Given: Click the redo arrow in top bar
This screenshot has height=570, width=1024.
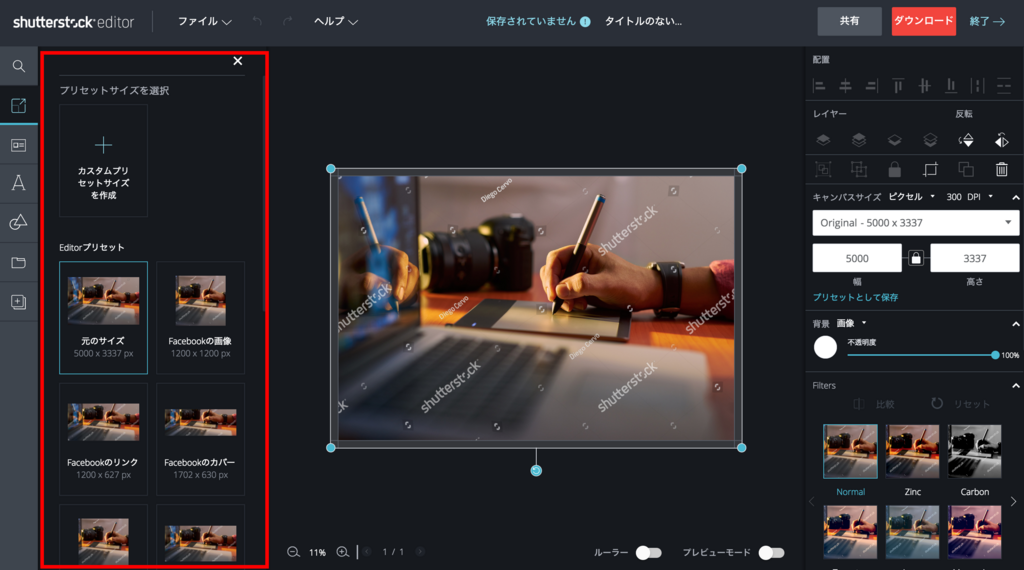Looking at the screenshot, I should (x=287, y=22).
